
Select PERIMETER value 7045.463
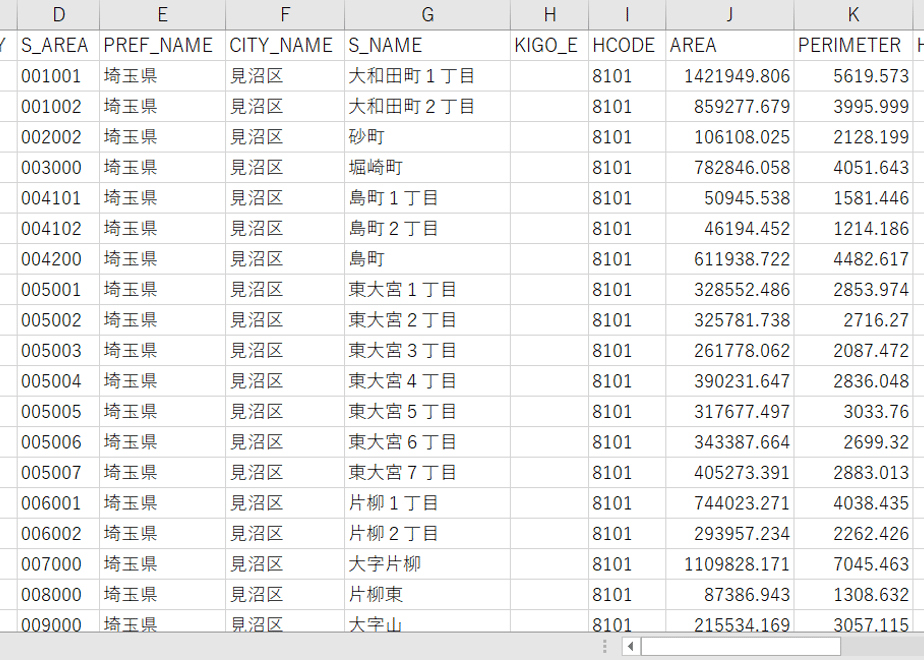click(x=853, y=564)
